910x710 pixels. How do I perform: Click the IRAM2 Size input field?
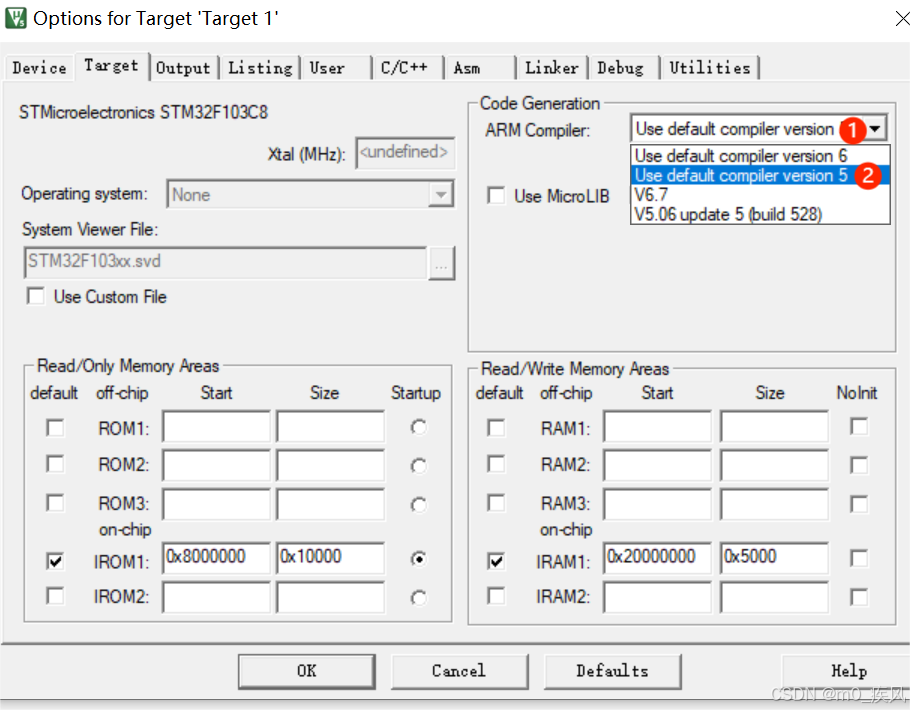click(774, 597)
